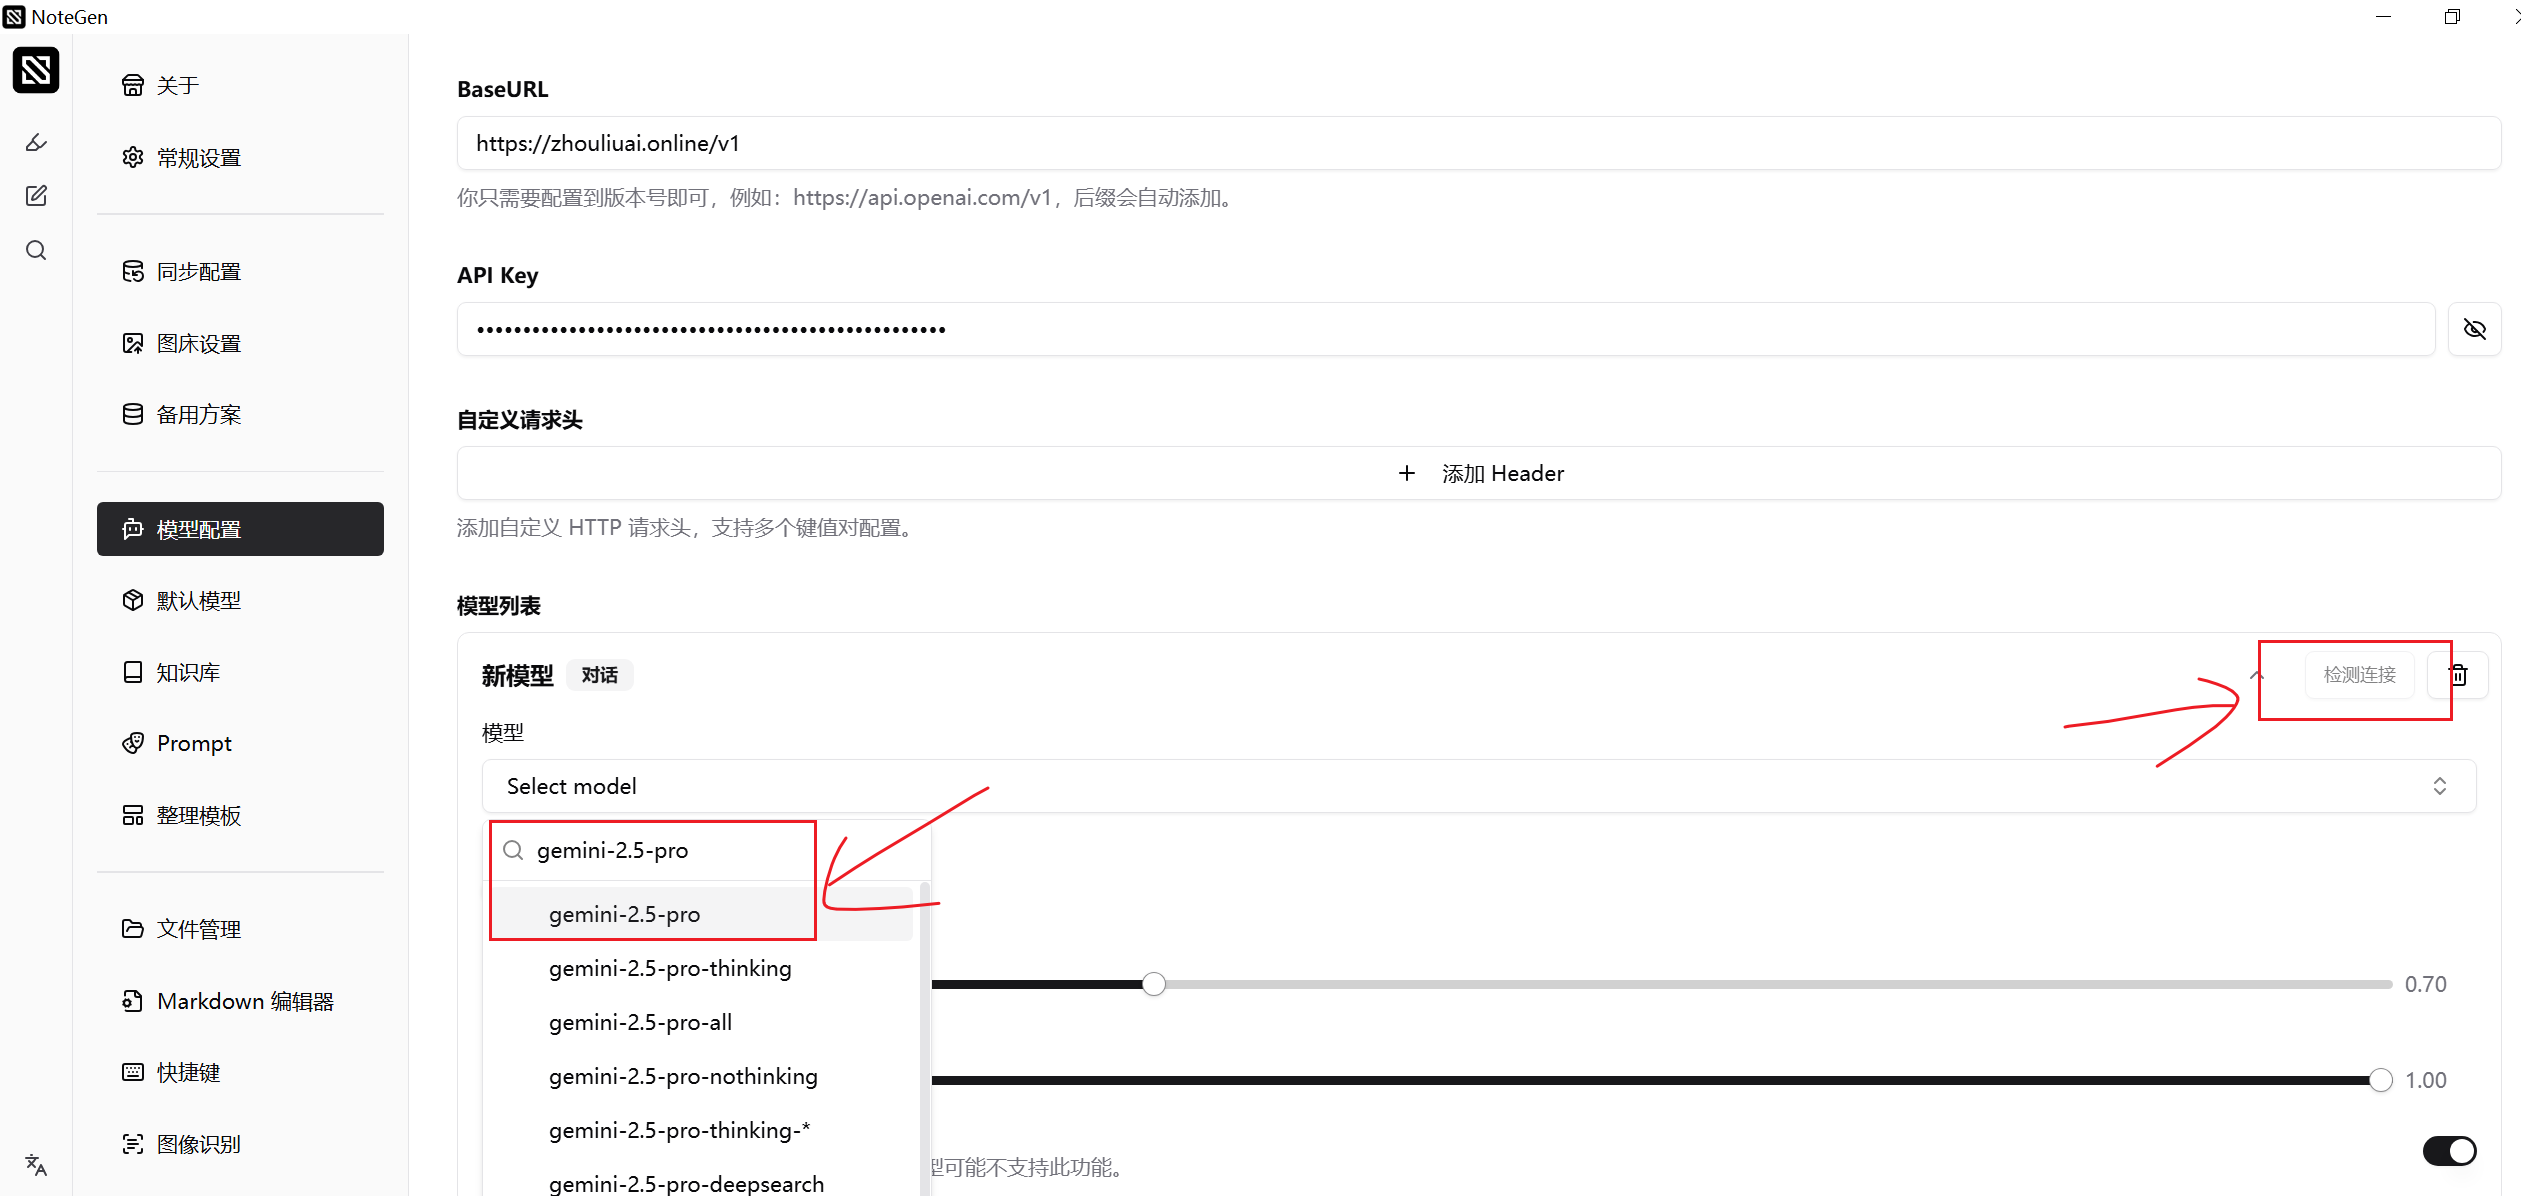
Task: Click the language translate icon at bottom left
Action: pos(36,1164)
